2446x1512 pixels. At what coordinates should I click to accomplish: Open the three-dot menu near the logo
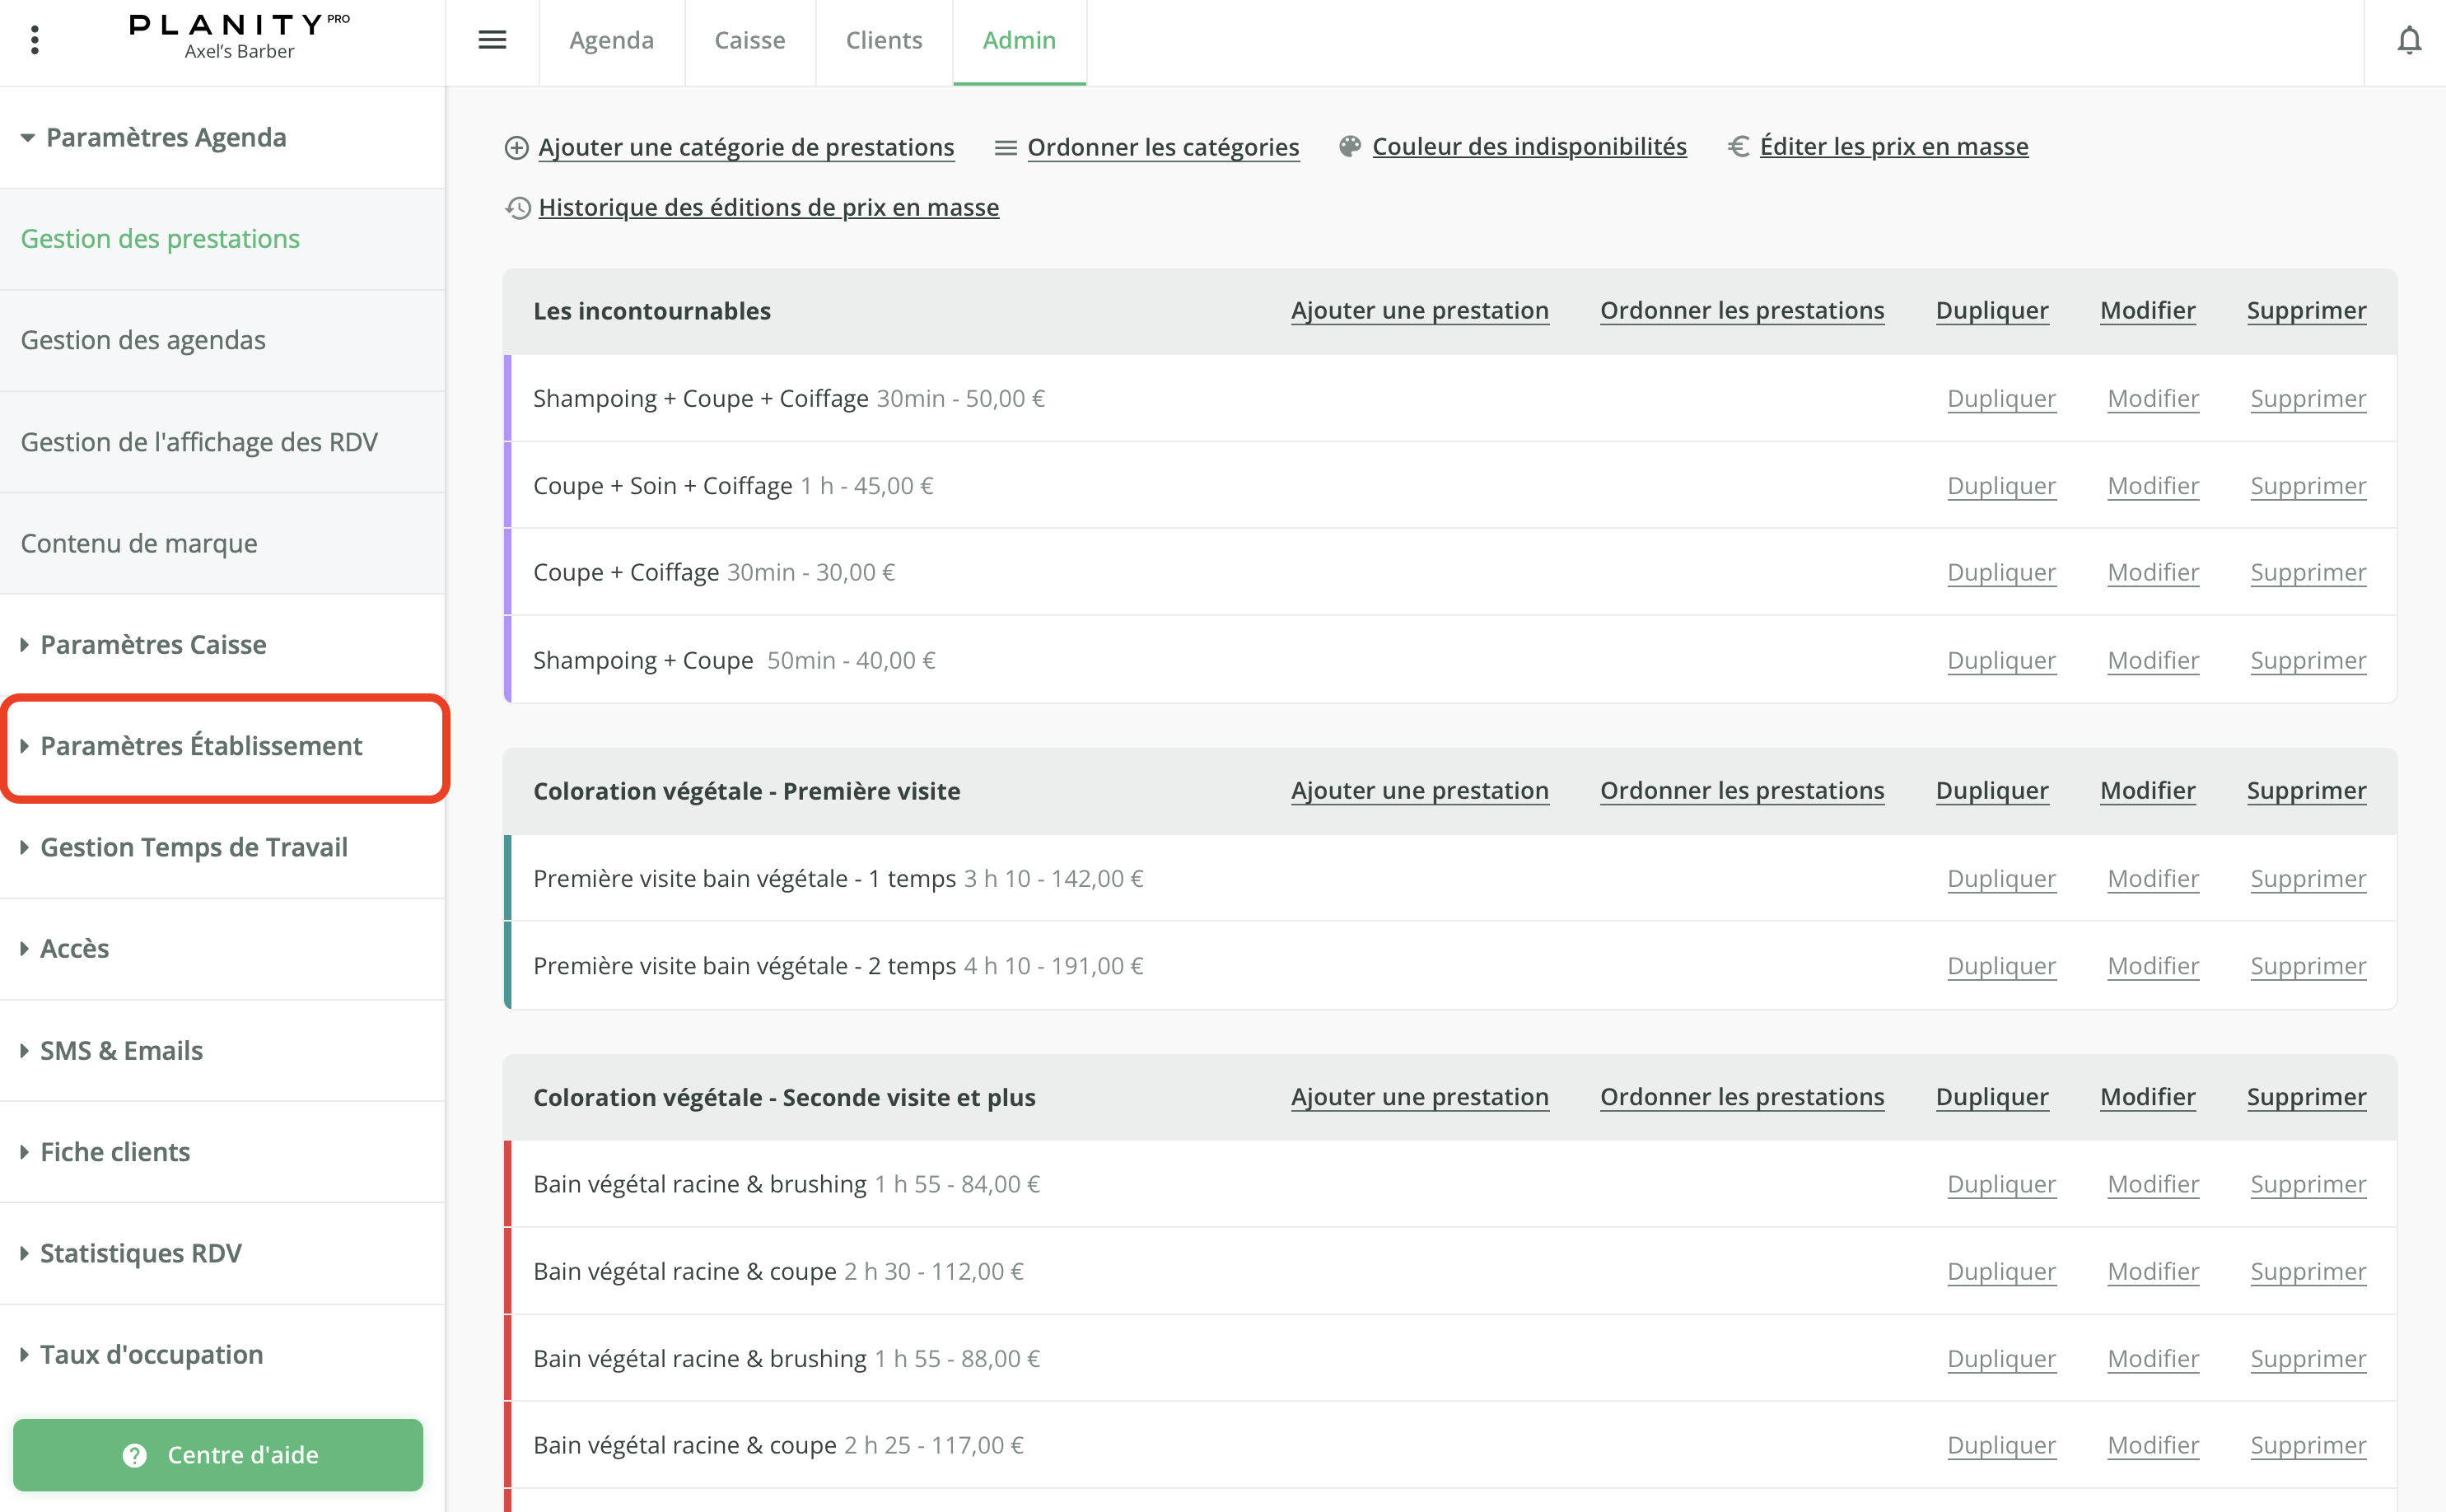coord(36,40)
